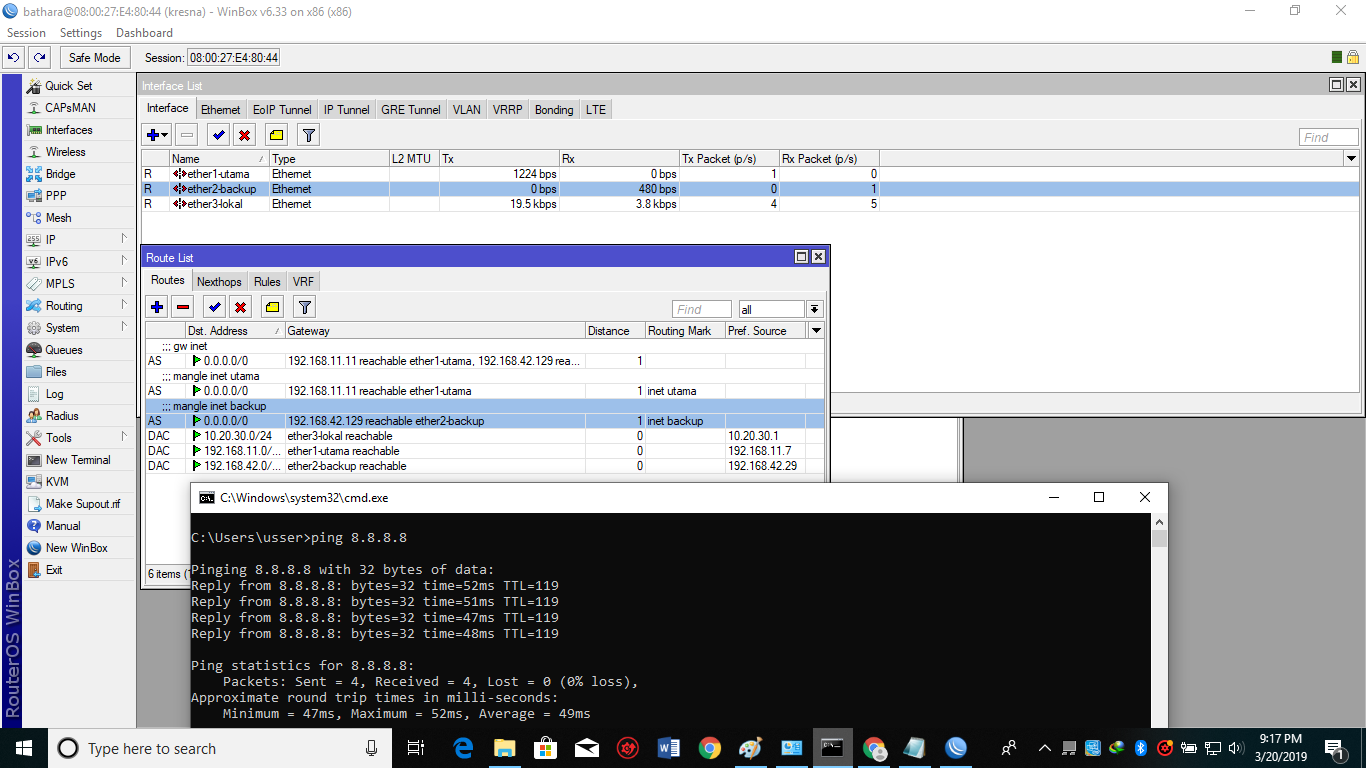Open the add-interface dropdown arrow

pyautogui.click(x=165, y=133)
